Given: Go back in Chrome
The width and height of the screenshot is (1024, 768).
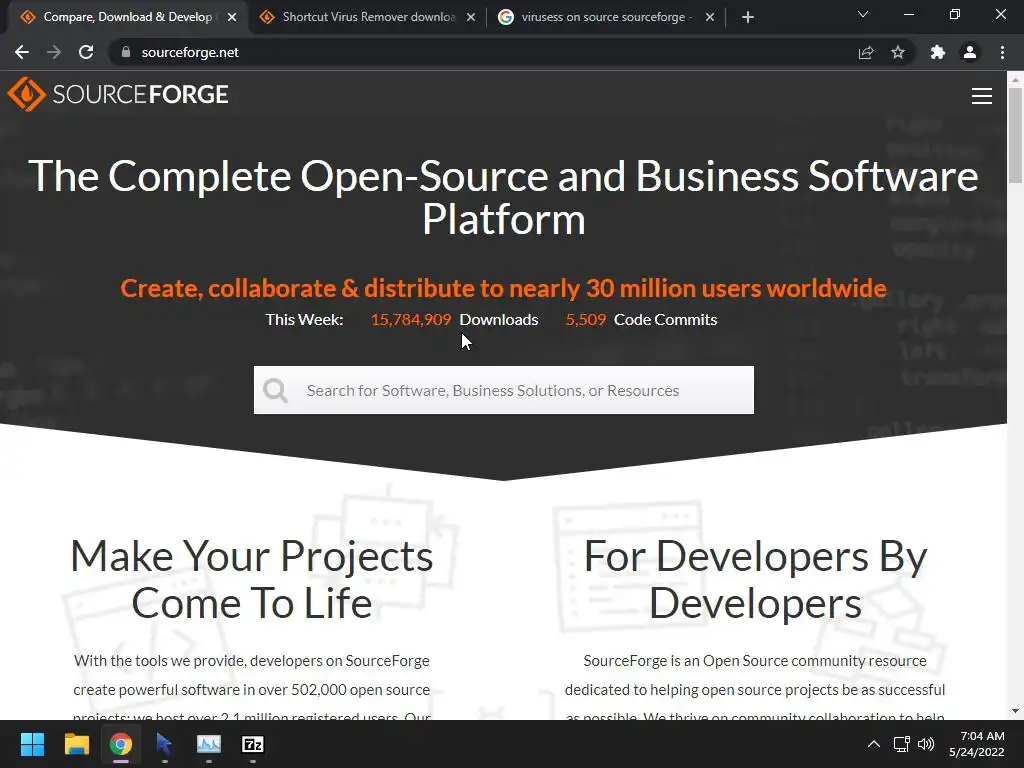Looking at the screenshot, I should click(x=22, y=52).
